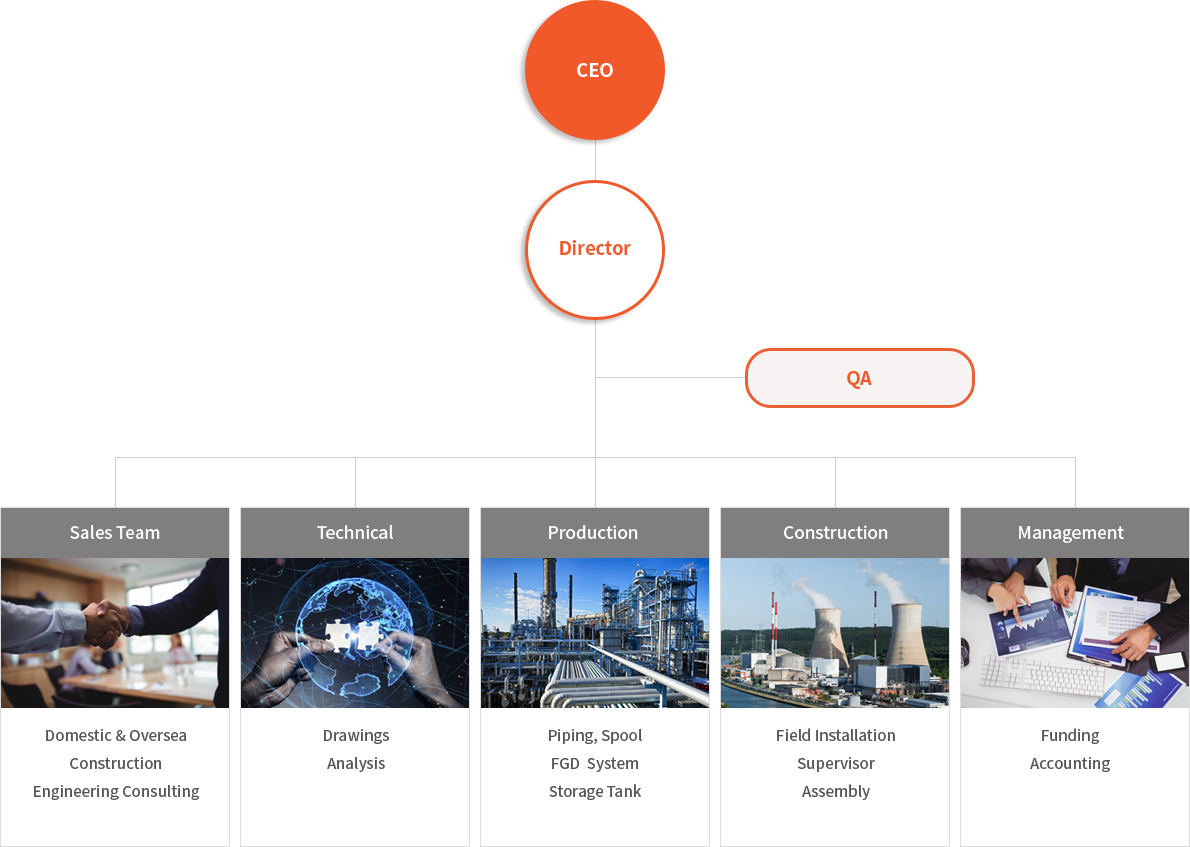Viewport: 1190px width, 847px height.
Task: Click the QA rounded box
Action: pyautogui.click(x=859, y=378)
